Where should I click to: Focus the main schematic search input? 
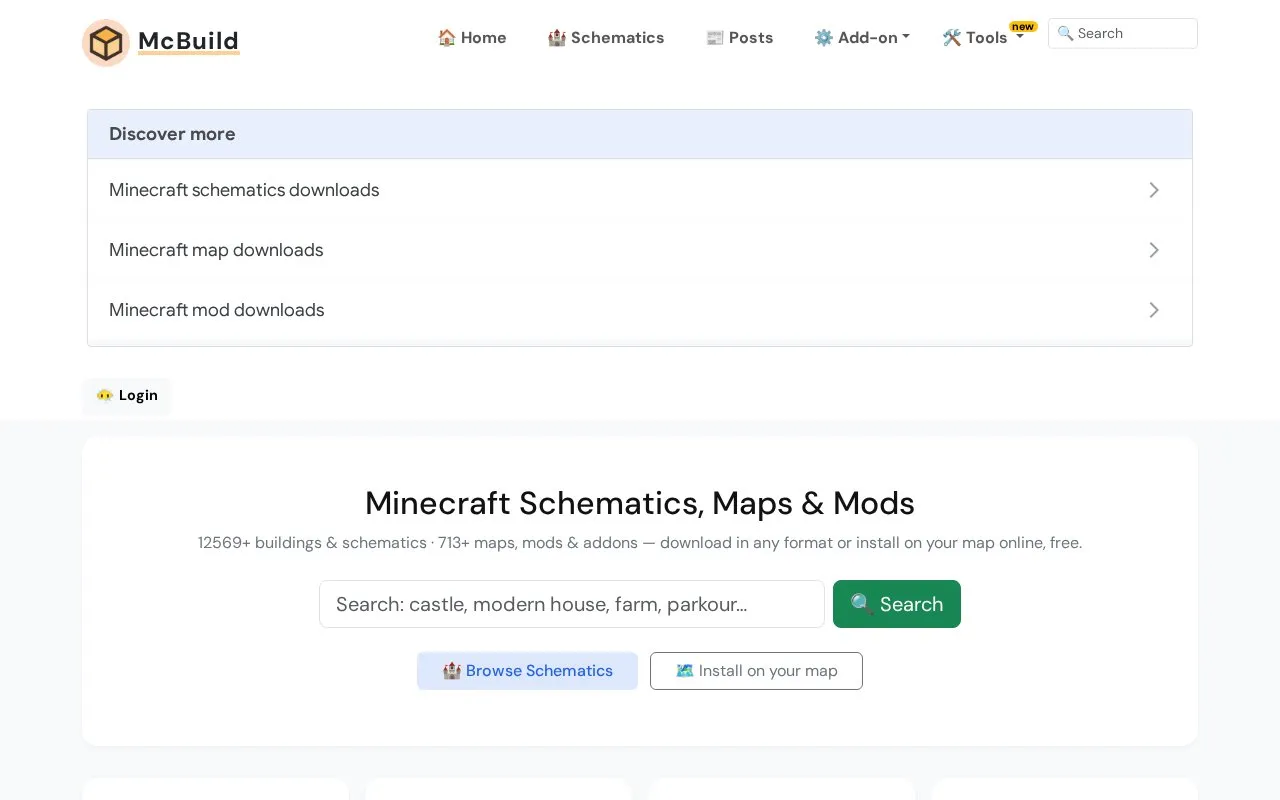(x=572, y=604)
